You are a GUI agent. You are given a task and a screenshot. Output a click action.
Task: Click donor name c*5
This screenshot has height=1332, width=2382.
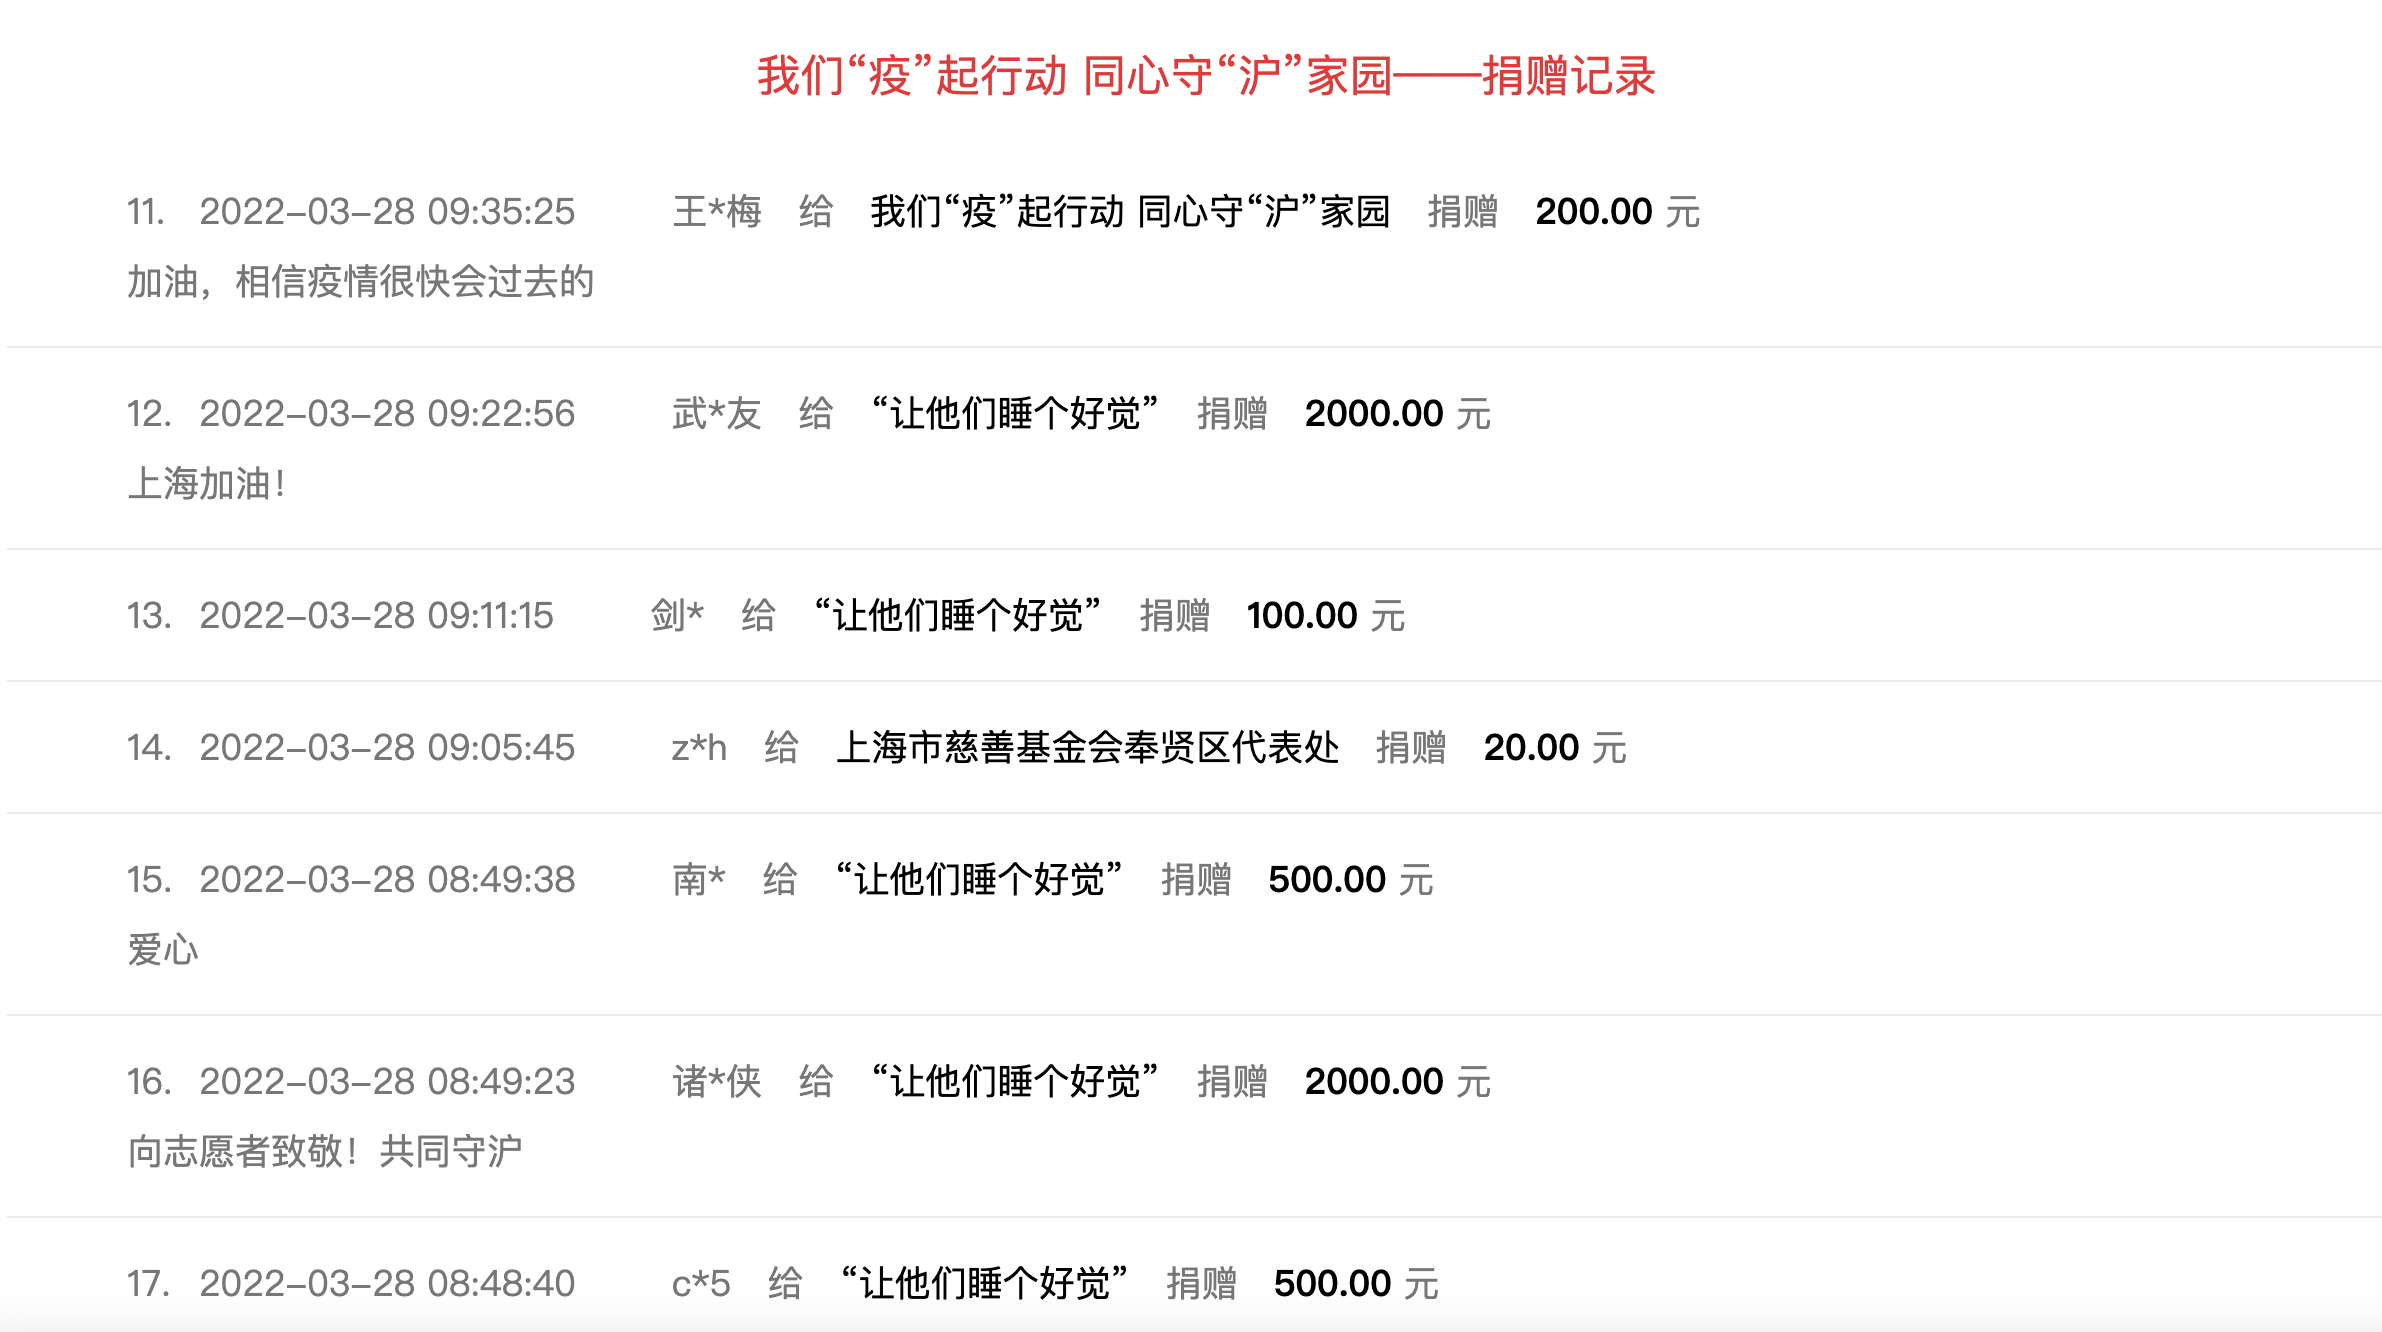point(701,1284)
